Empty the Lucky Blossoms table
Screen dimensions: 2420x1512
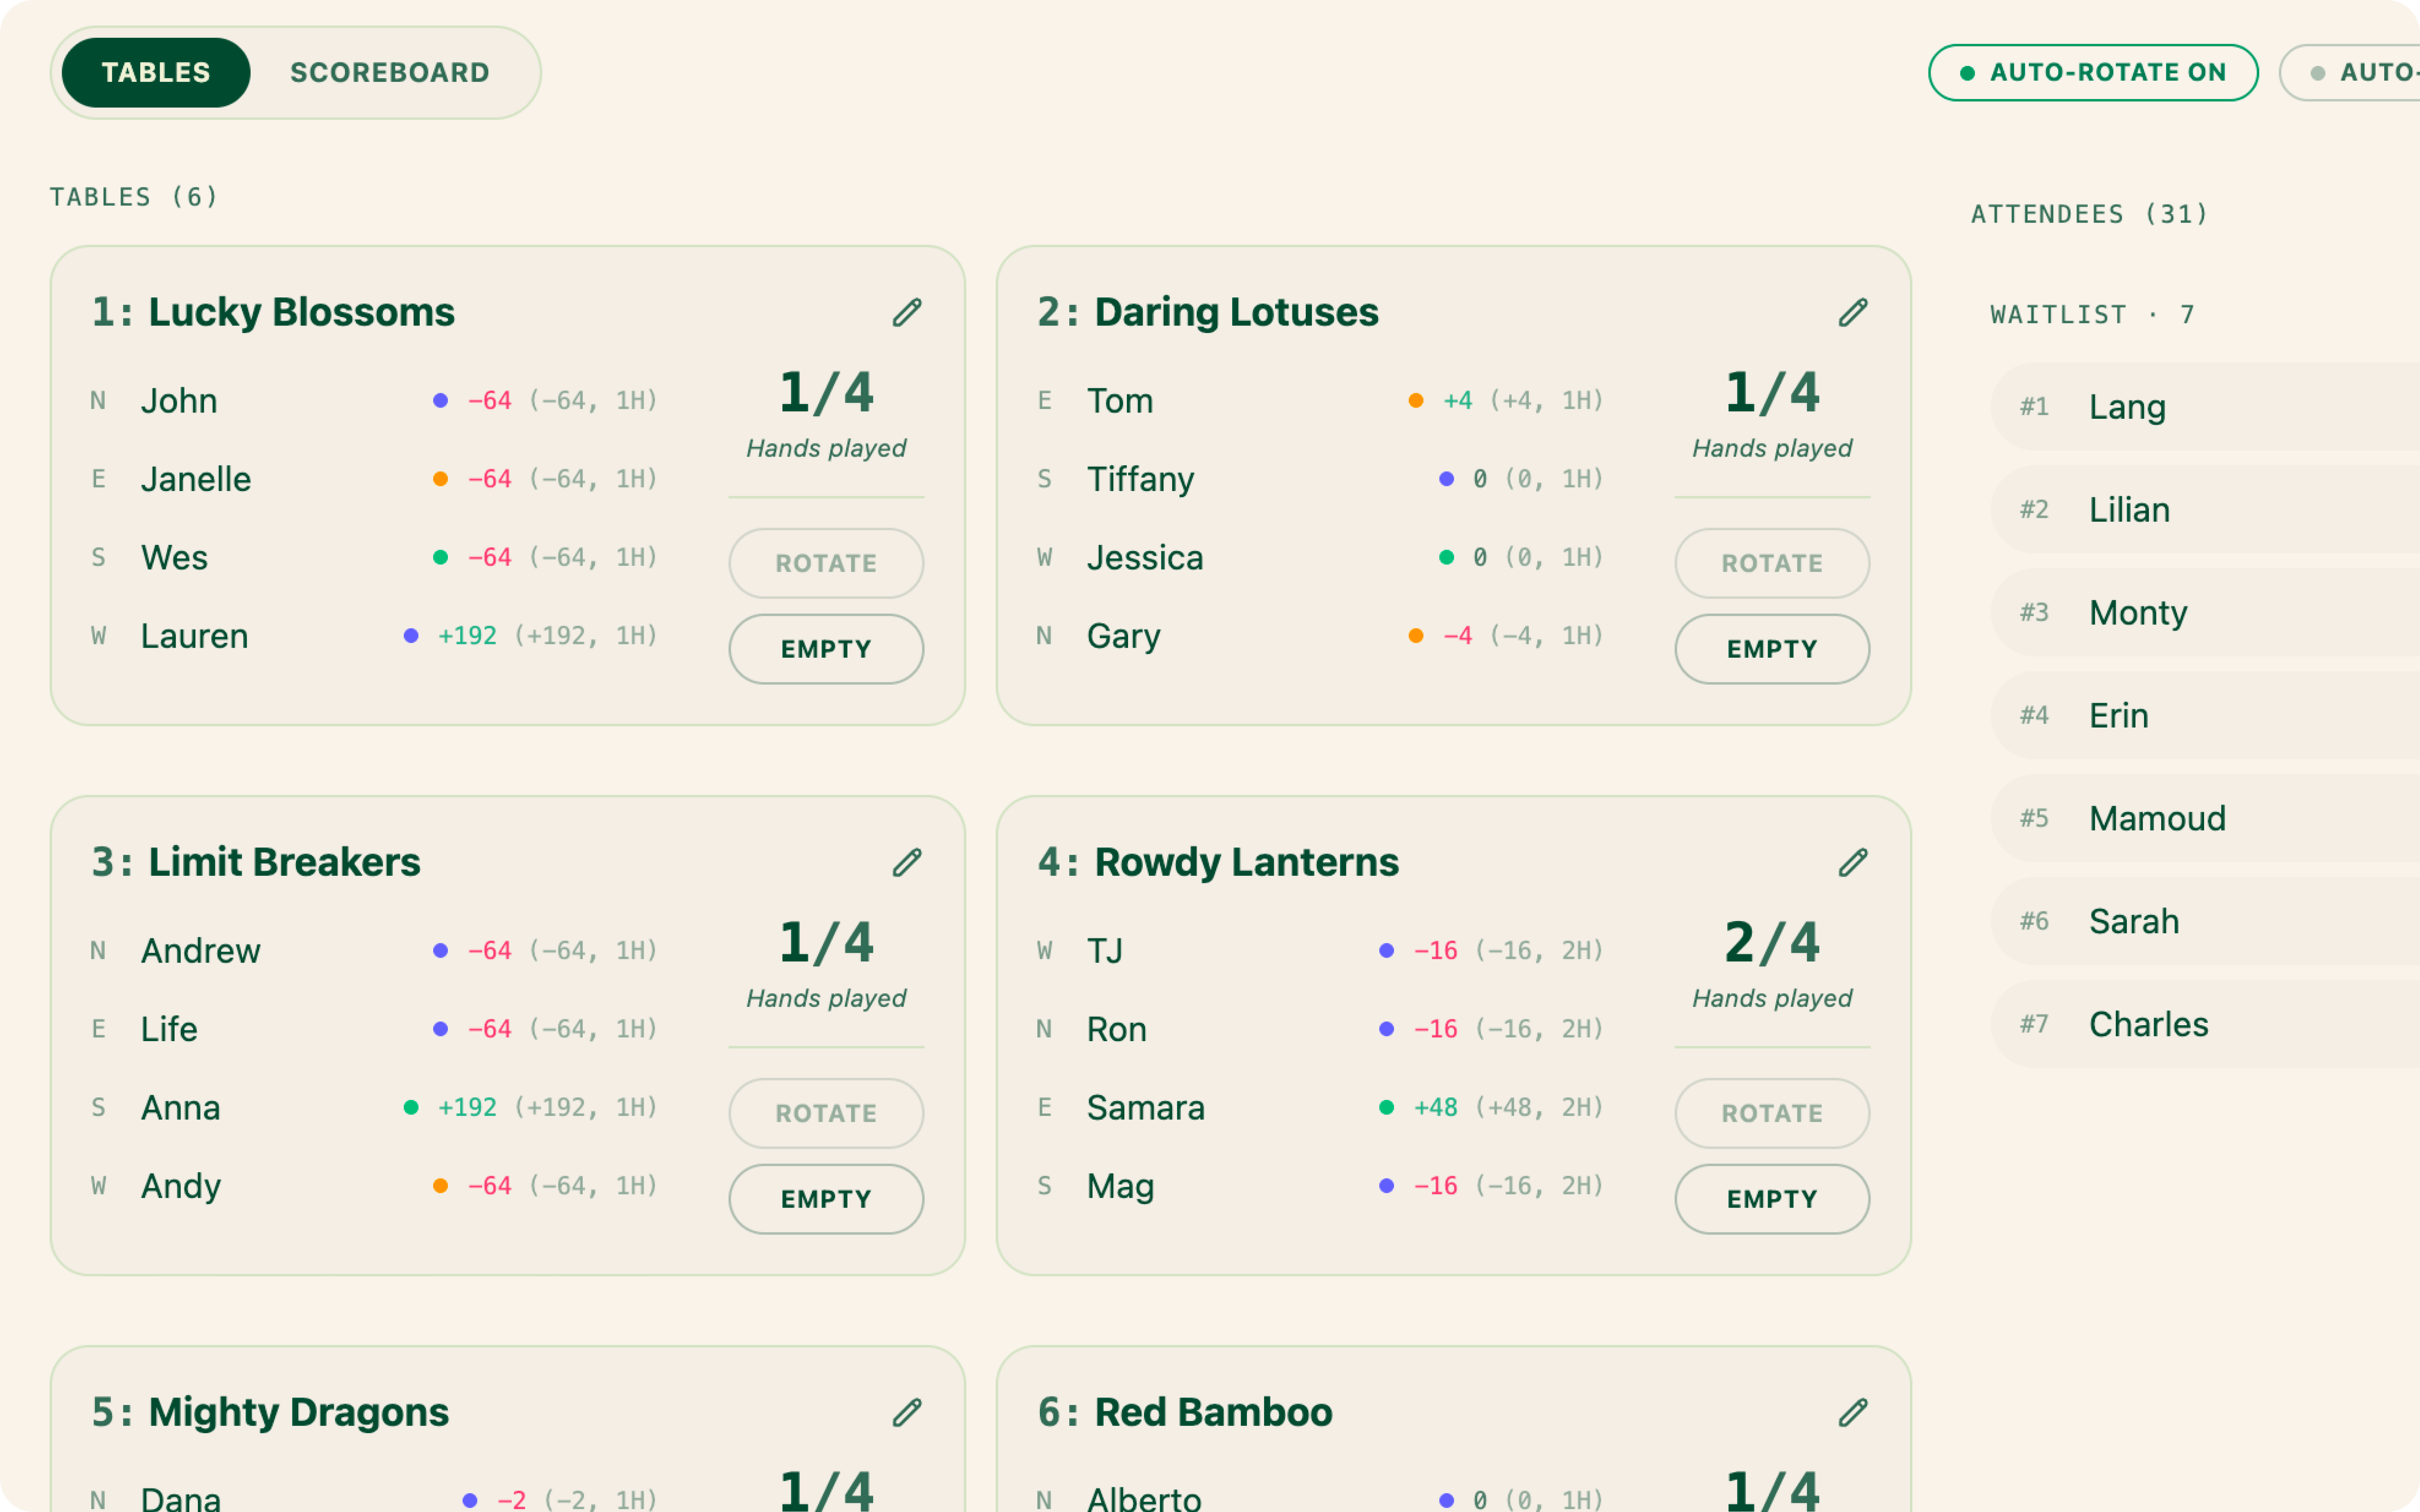[x=826, y=649]
